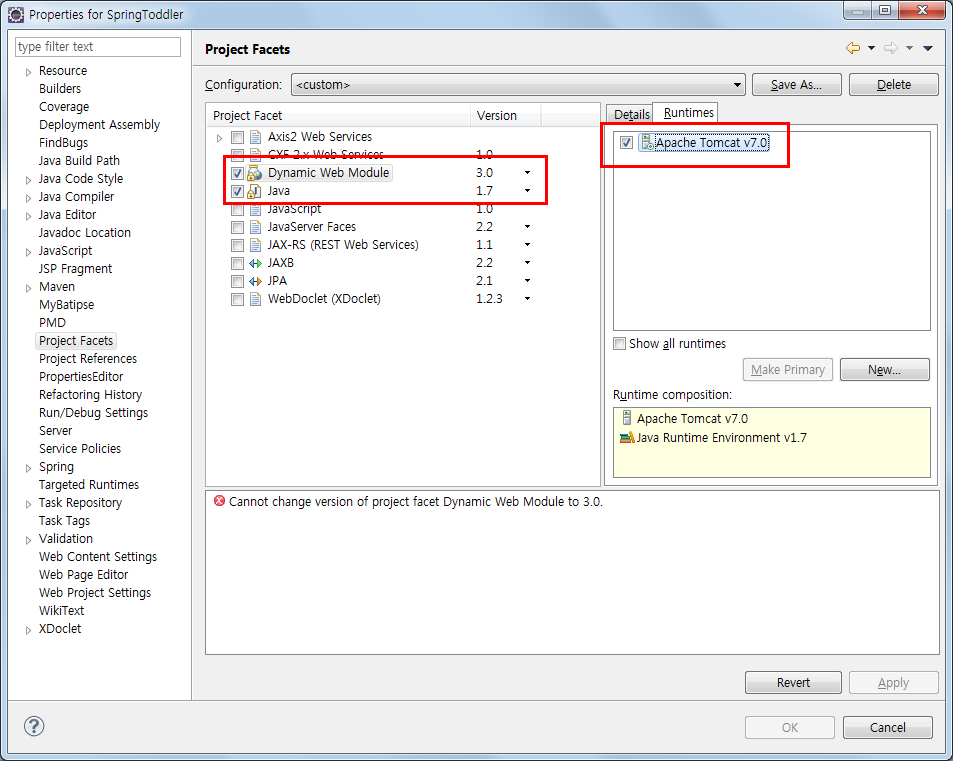Click the JavaServer Faces document icon
The height and width of the screenshot is (761, 953).
256,227
